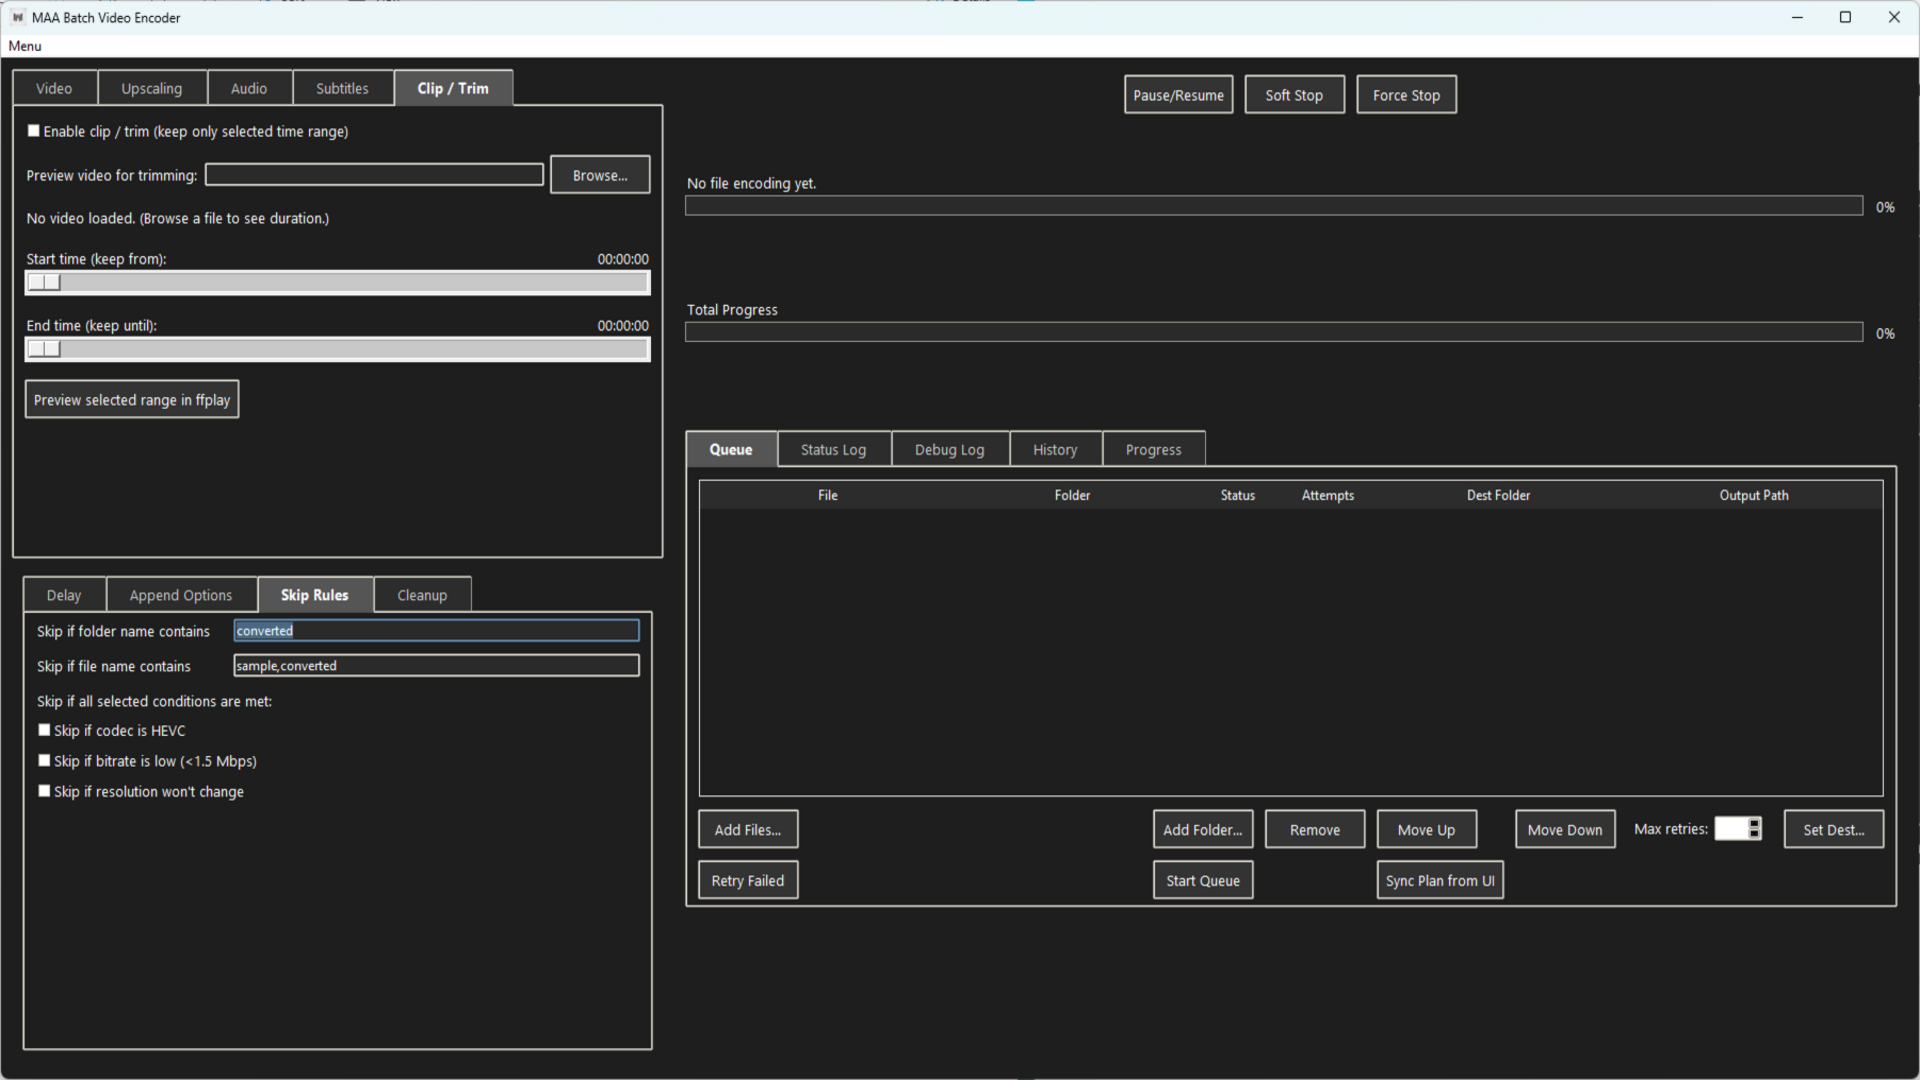Select the Audio settings tab
This screenshot has width=1920, height=1080.
pos(249,88)
